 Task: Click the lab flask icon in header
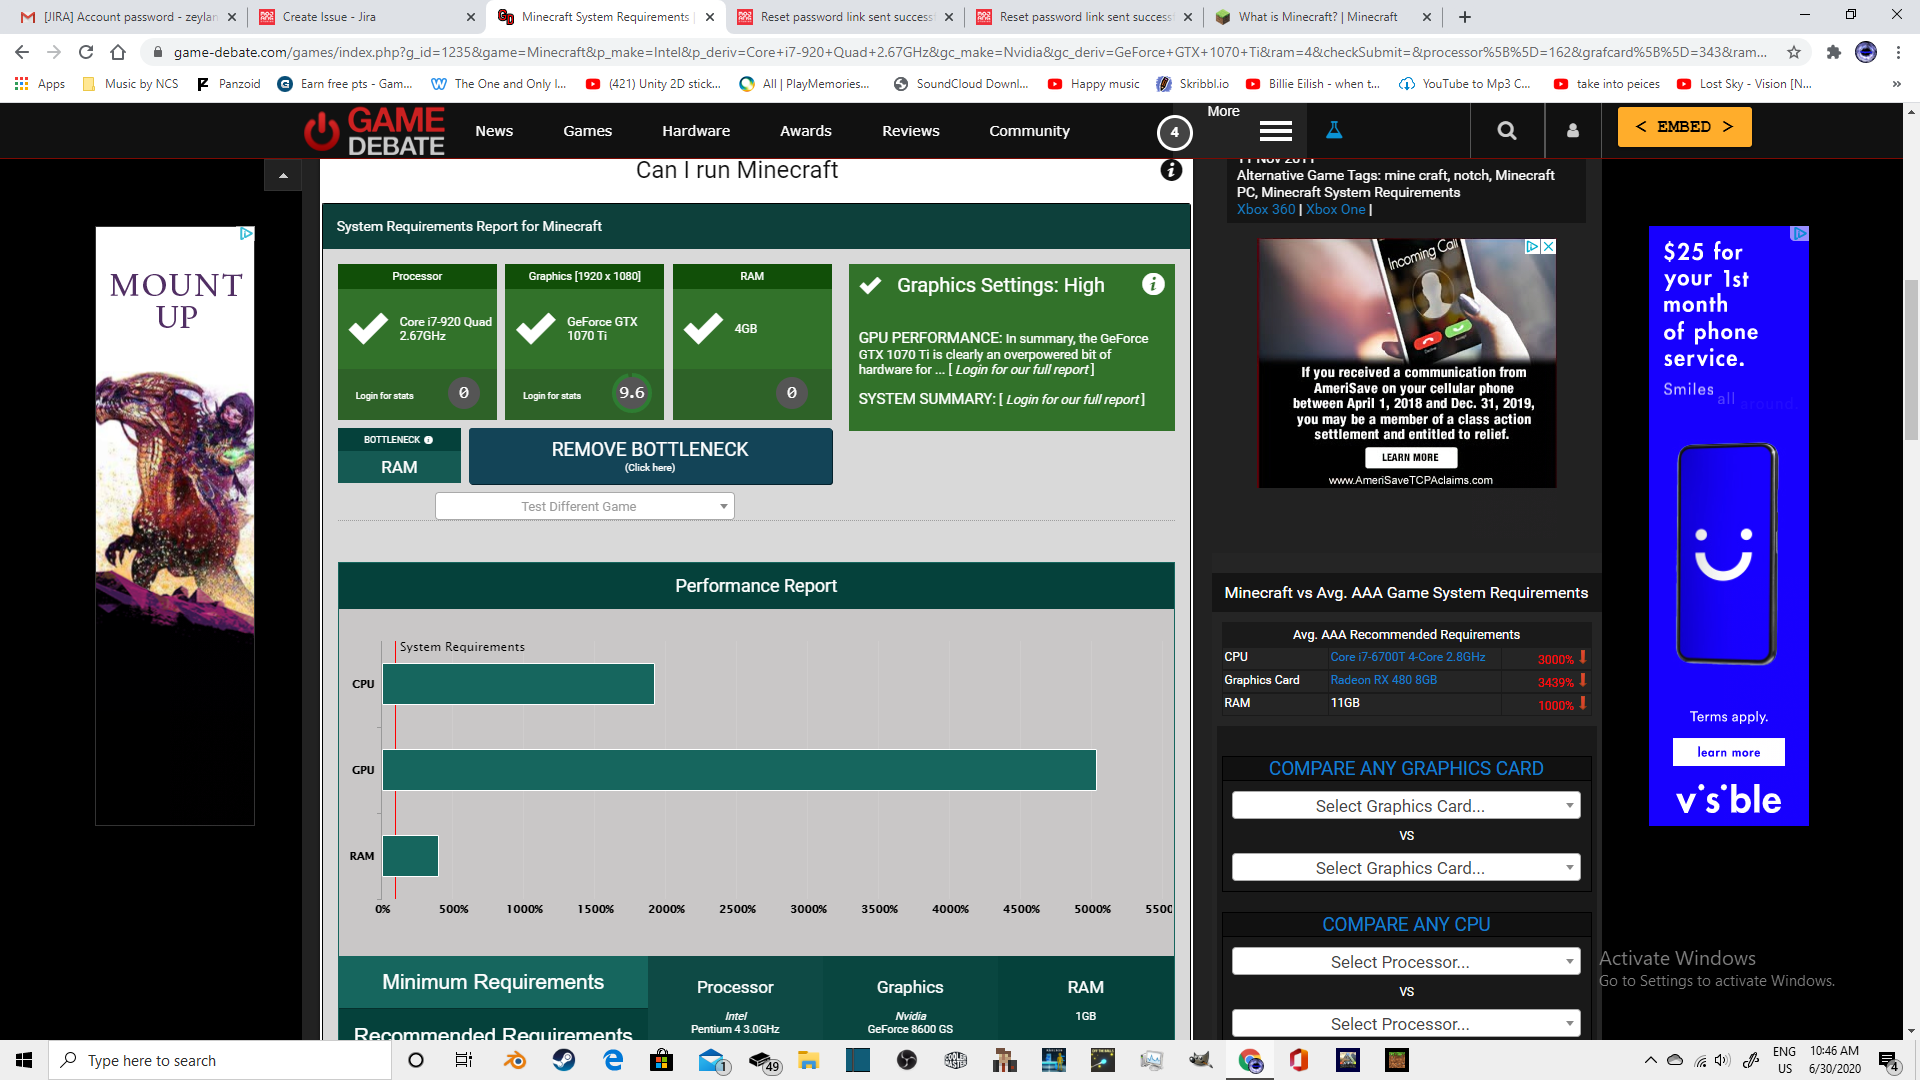1334,131
